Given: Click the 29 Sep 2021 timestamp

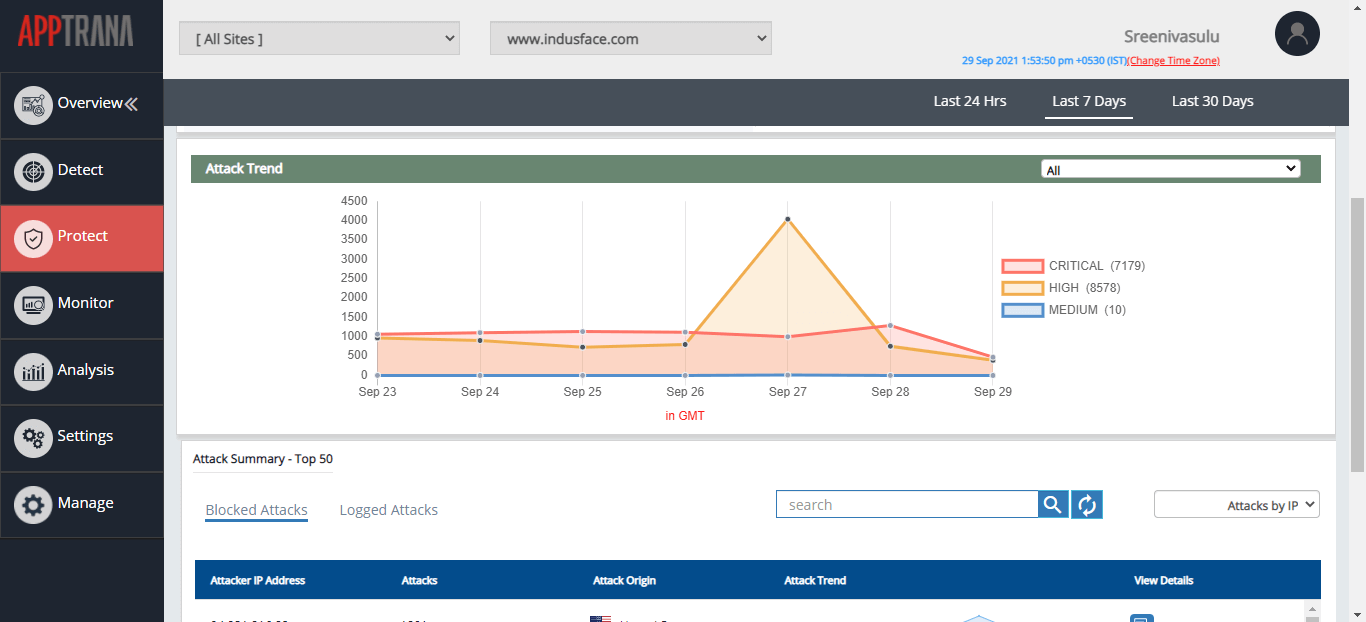Looking at the screenshot, I should pos(1044,61).
